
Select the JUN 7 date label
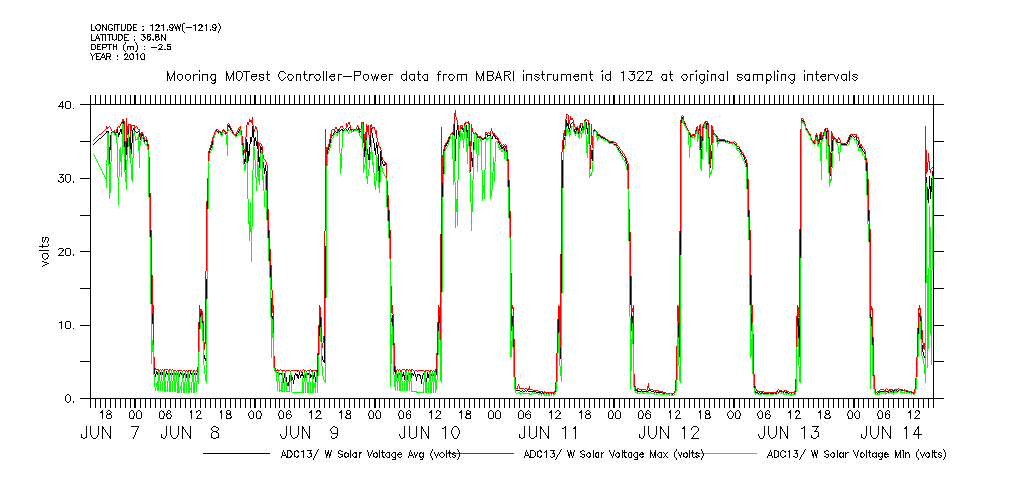coord(111,433)
